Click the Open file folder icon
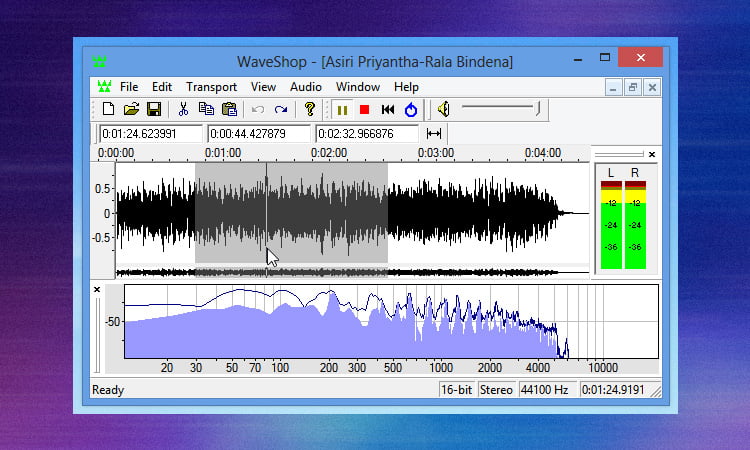Image resolution: width=750 pixels, height=450 pixels. (131, 109)
